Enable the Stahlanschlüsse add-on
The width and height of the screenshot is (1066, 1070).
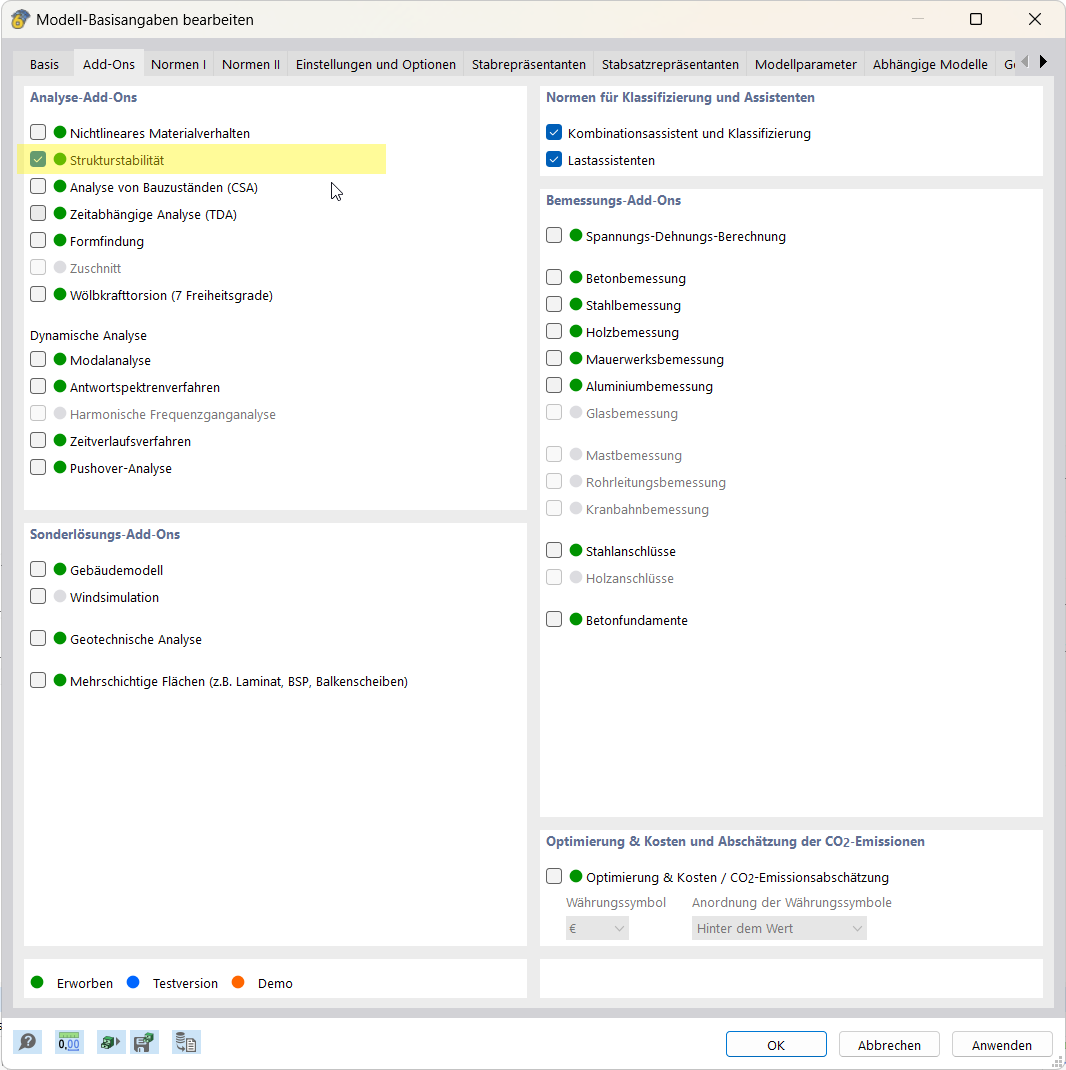554,550
